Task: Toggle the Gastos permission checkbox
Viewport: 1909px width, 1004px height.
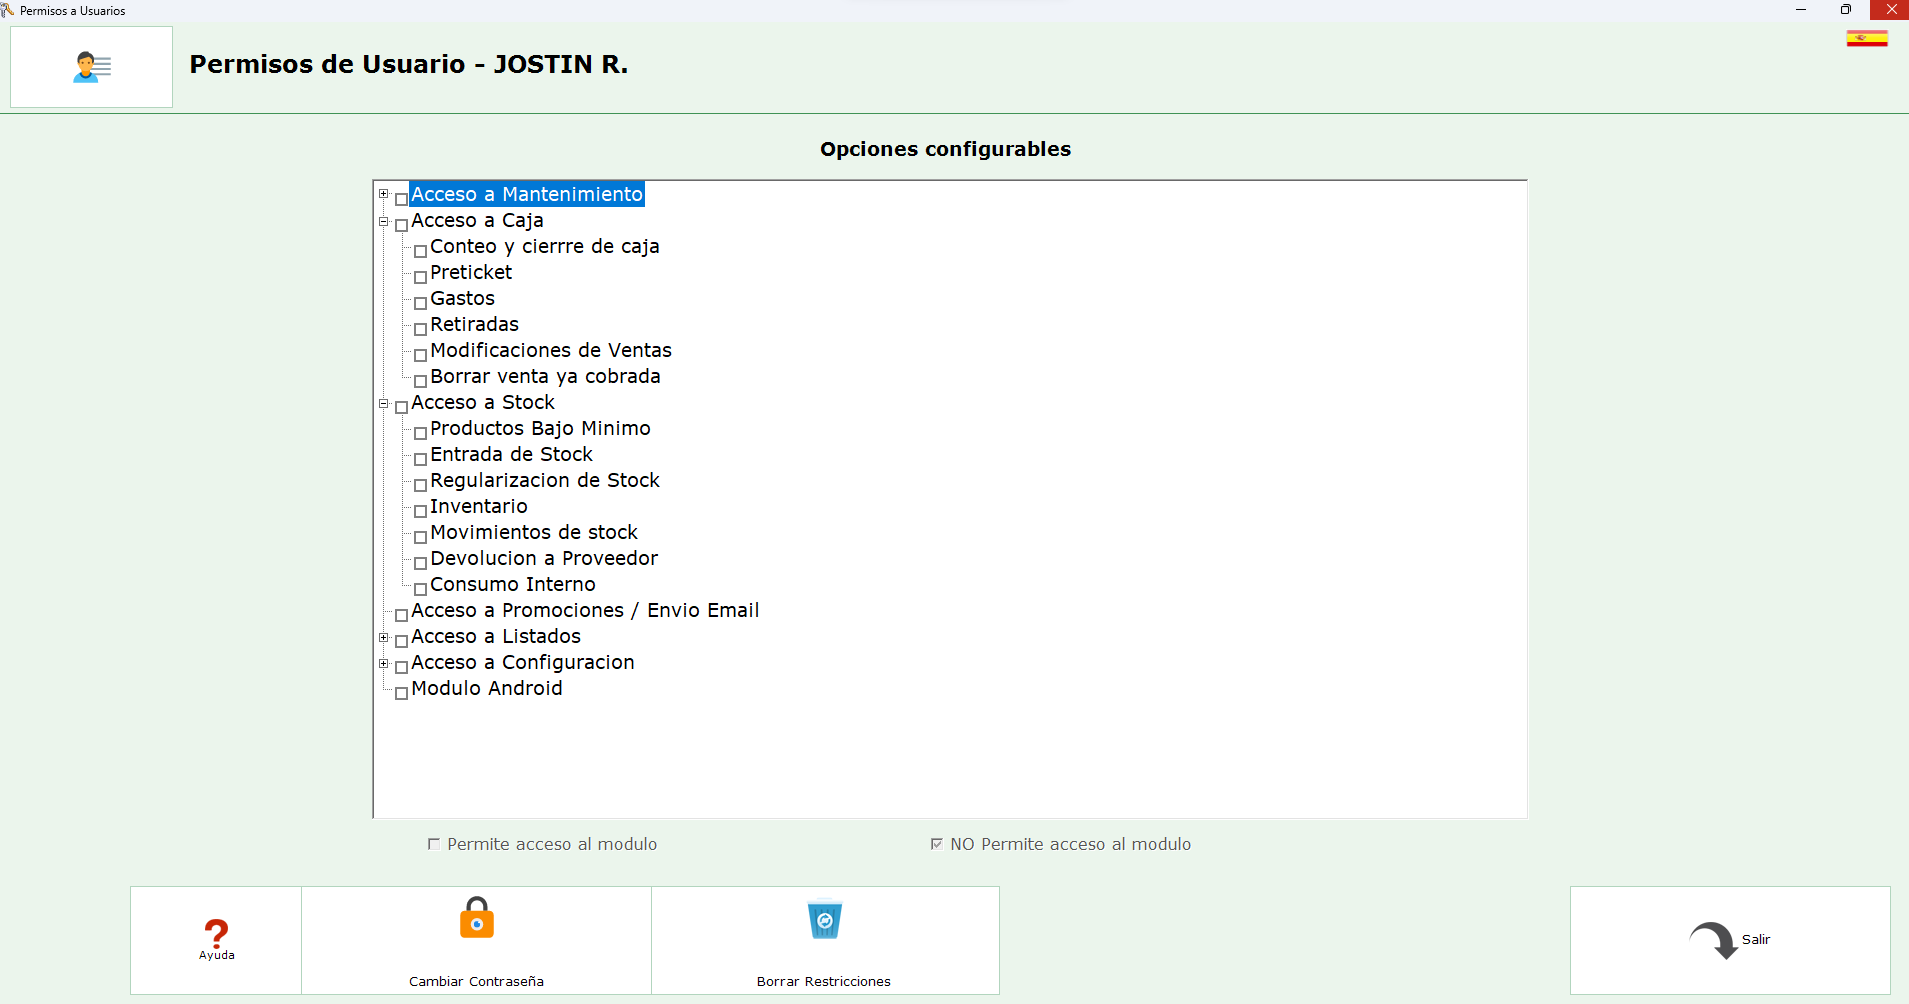Action: (x=420, y=303)
